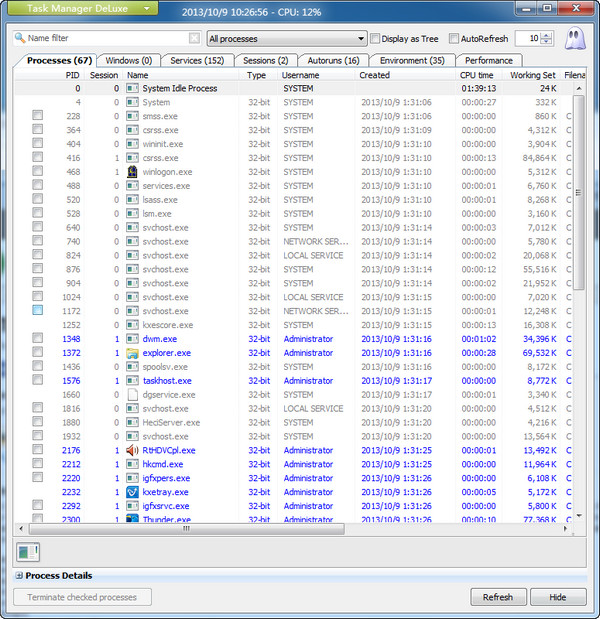This screenshot has height=619, width=600.
Task: Expand the Process Details section
Action: 19,576
